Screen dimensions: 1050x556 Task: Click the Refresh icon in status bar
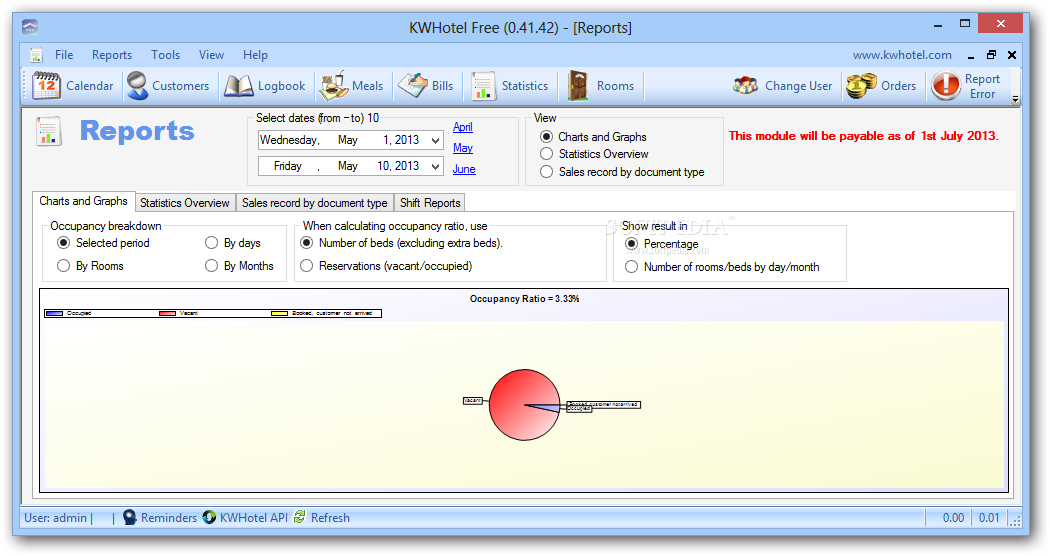[299, 517]
